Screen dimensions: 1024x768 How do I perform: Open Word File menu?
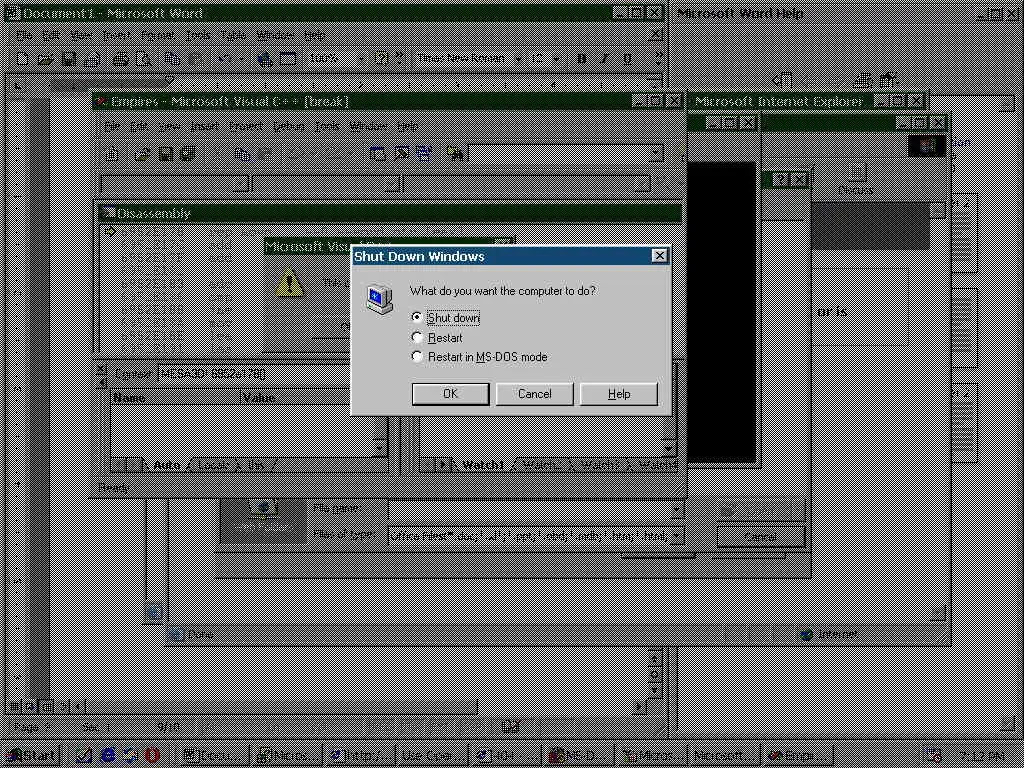(24, 35)
